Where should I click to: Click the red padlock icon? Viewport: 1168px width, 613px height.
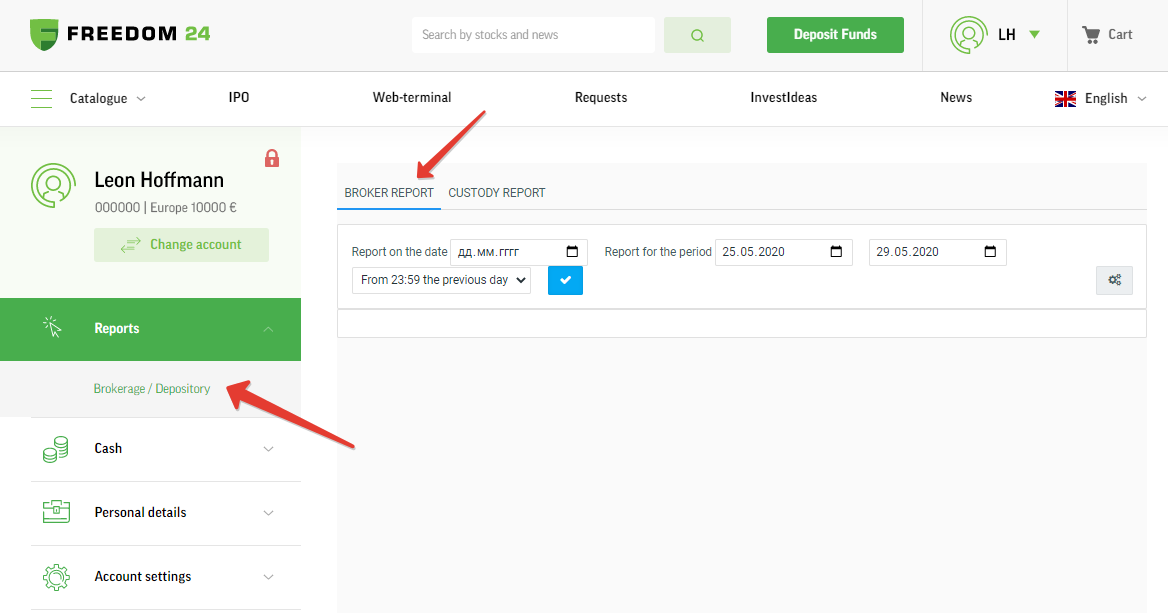click(x=272, y=158)
